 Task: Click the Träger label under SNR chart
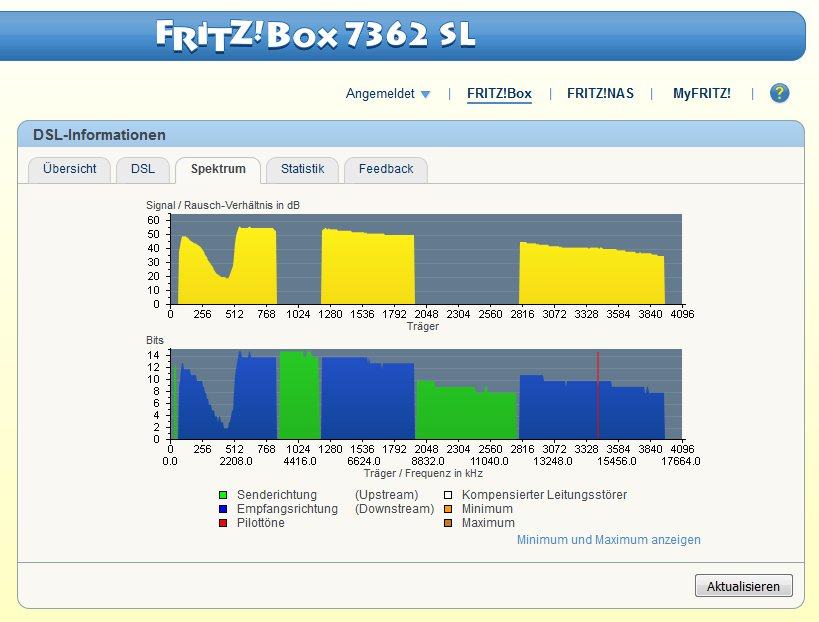[x=423, y=326]
